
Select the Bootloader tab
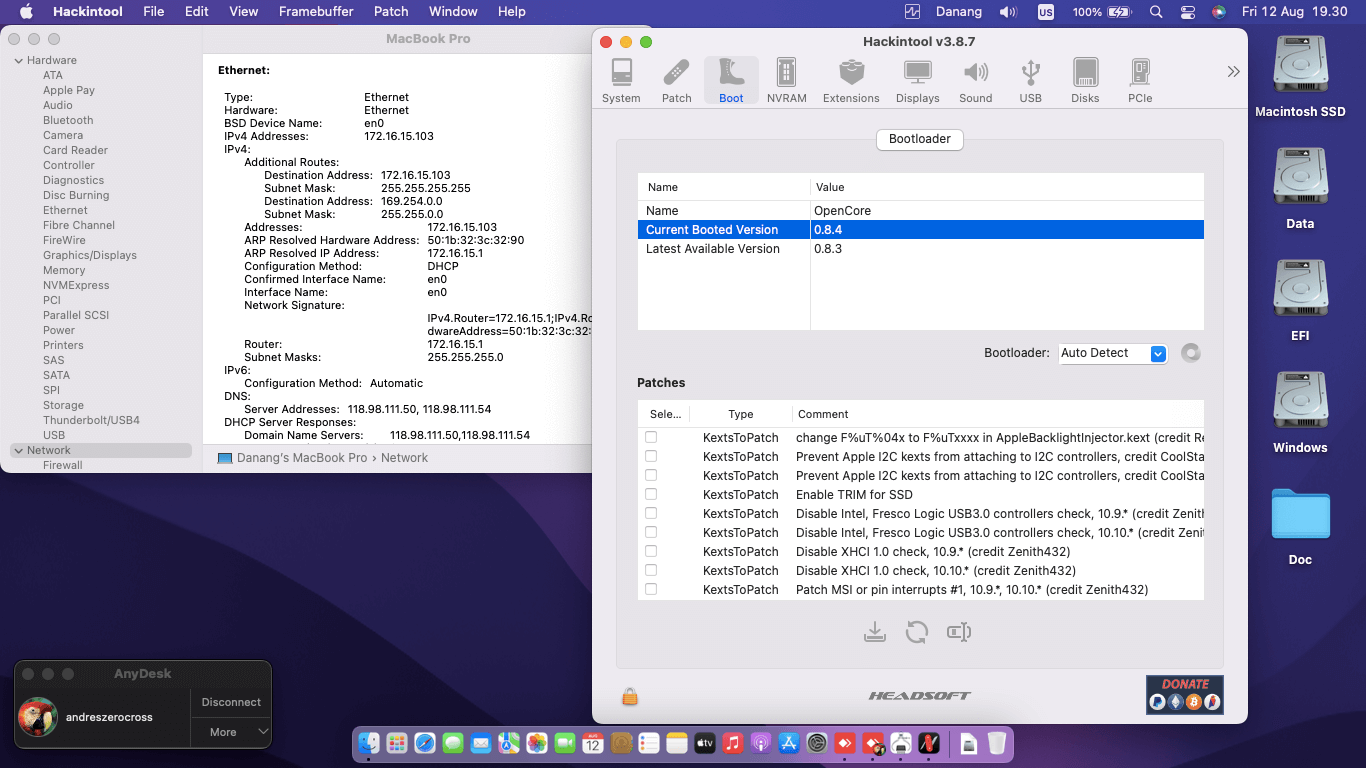919,139
